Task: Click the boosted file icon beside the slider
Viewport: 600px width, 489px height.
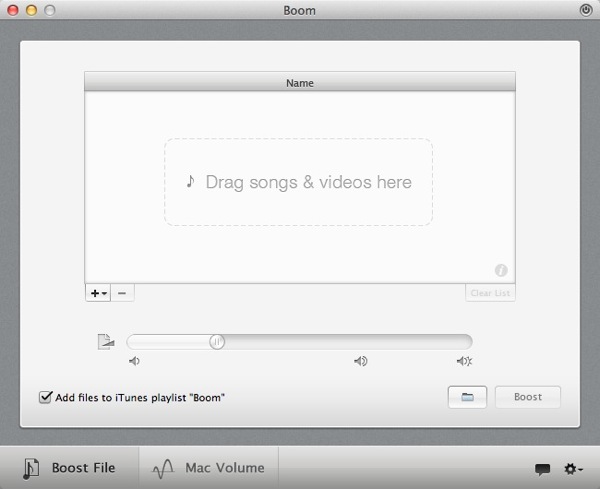Action: point(106,342)
